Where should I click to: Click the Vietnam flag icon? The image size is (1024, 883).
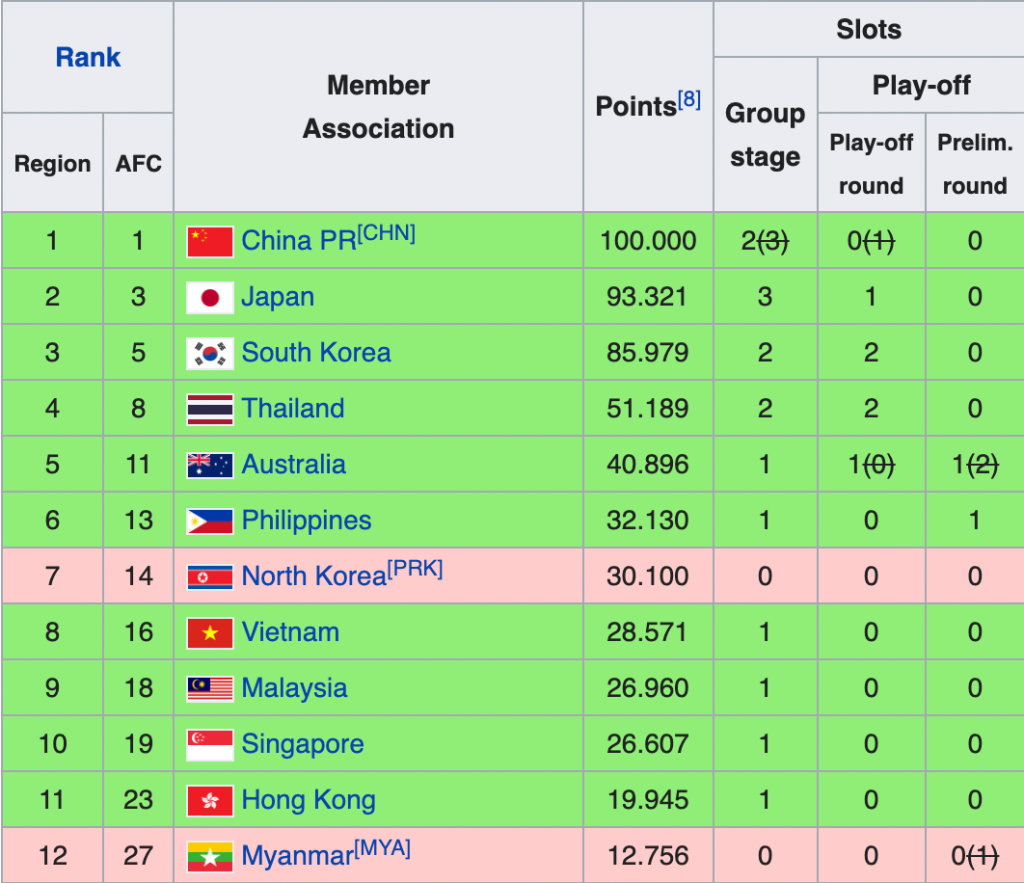point(210,633)
